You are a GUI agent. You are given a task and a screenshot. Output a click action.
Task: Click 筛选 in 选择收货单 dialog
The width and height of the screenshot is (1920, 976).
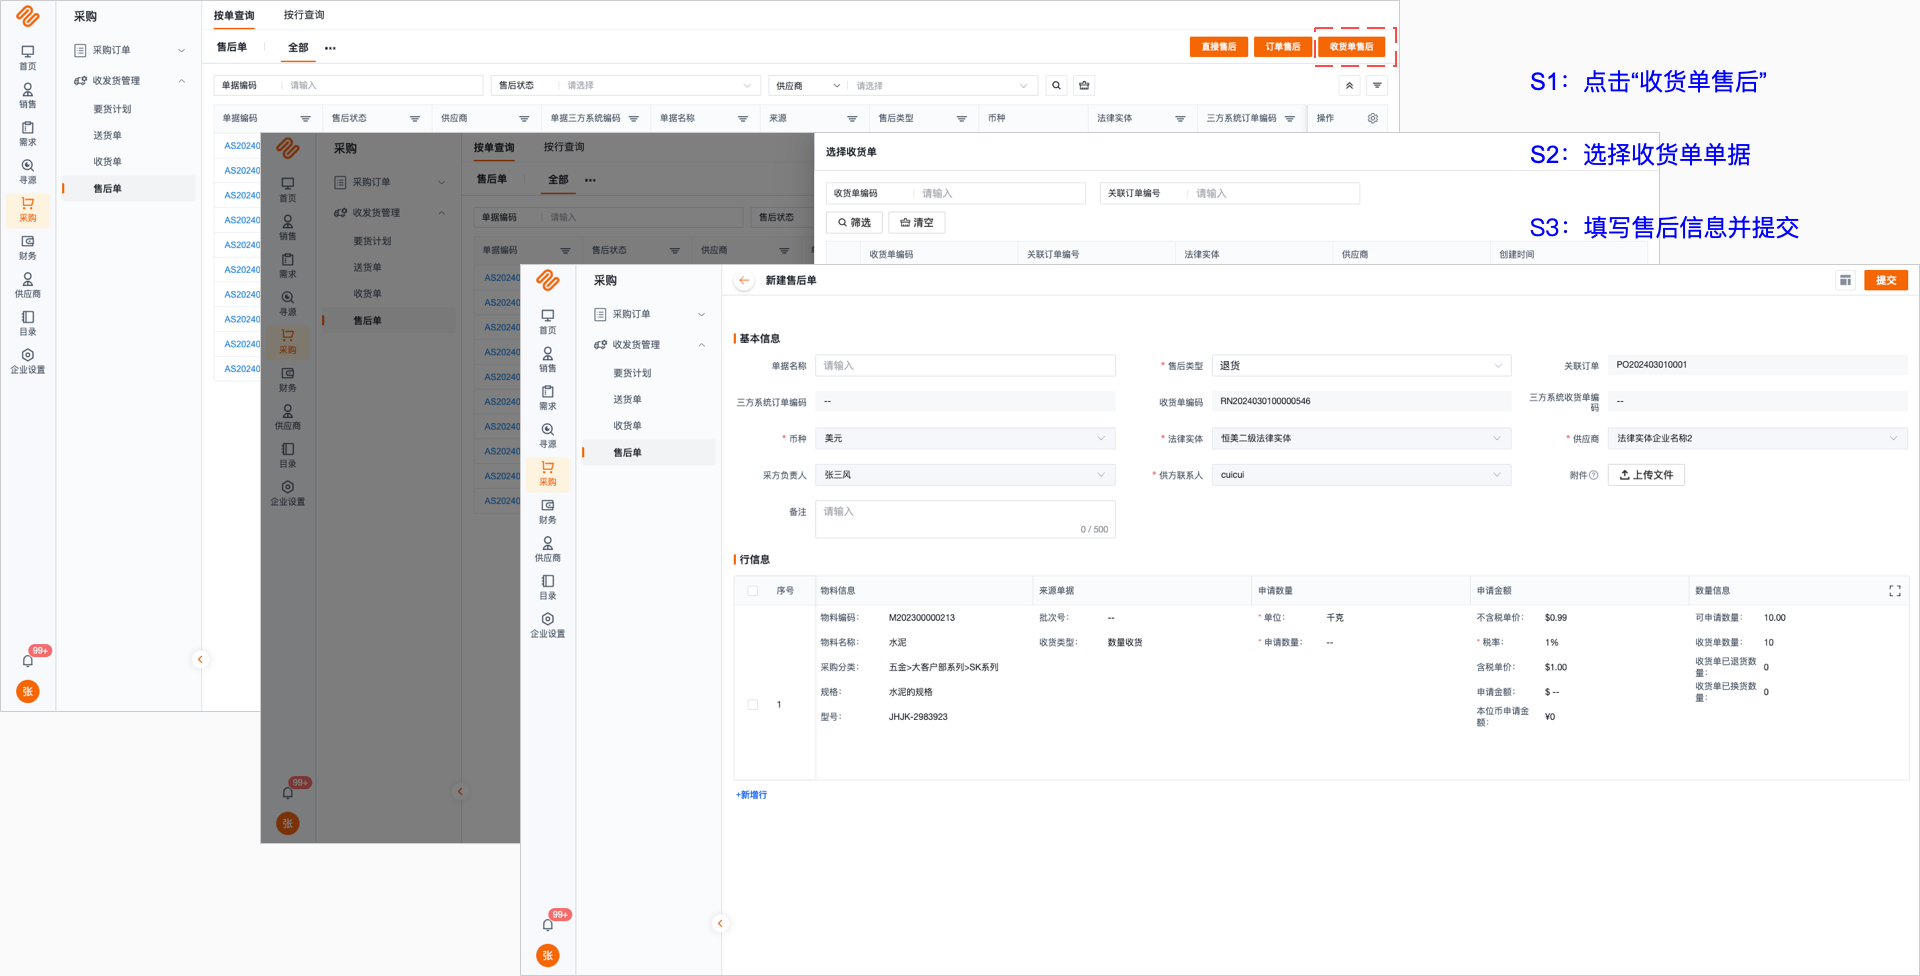pyautogui.click(x=854, y=223)
